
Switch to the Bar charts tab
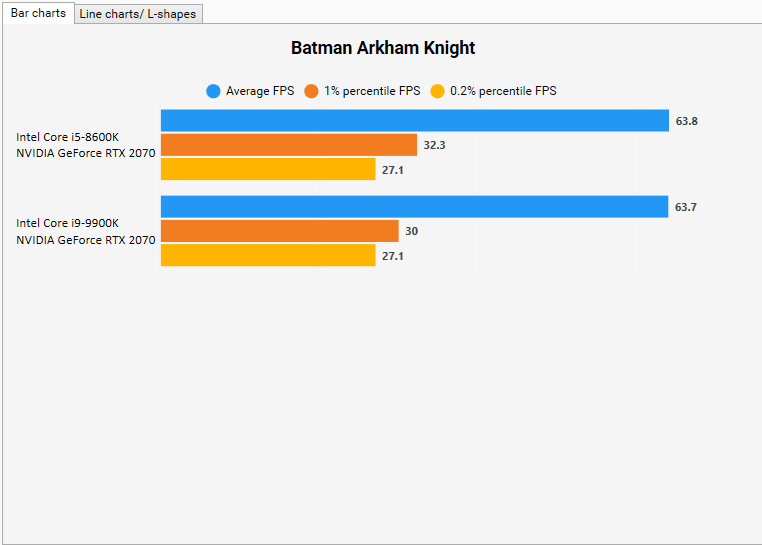click(38, 13)
